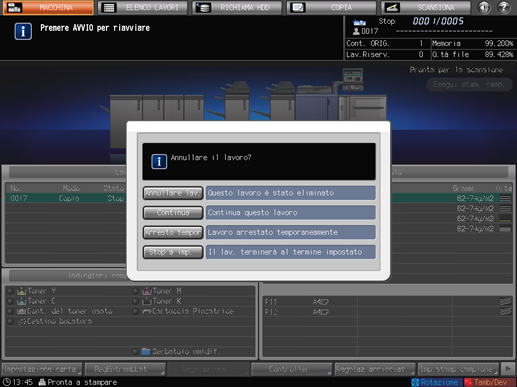Click the SCANSIONA scanner icon
Image resolution: width=517 pixels, height=387 pixels.
pos(392,7)
